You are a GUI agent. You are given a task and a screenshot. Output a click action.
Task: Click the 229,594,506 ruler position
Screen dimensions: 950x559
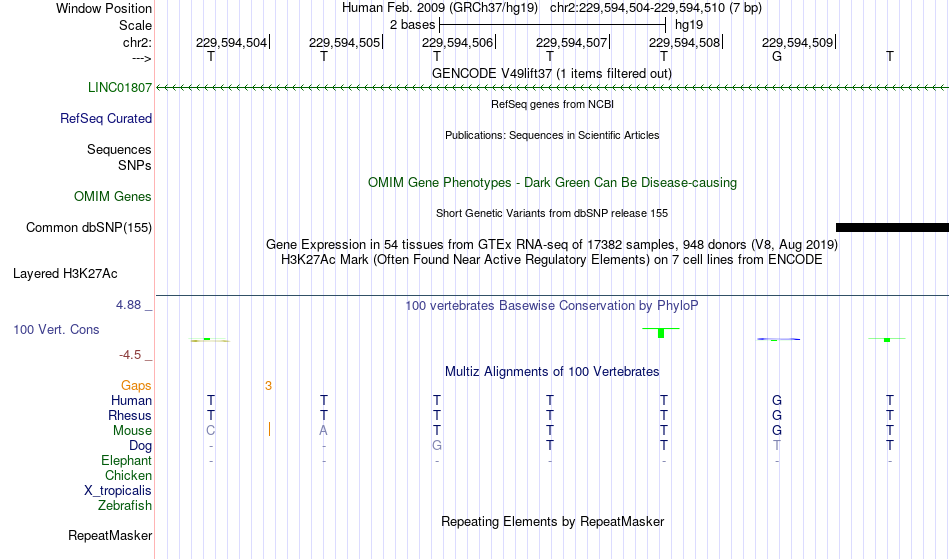click(457, 42)
